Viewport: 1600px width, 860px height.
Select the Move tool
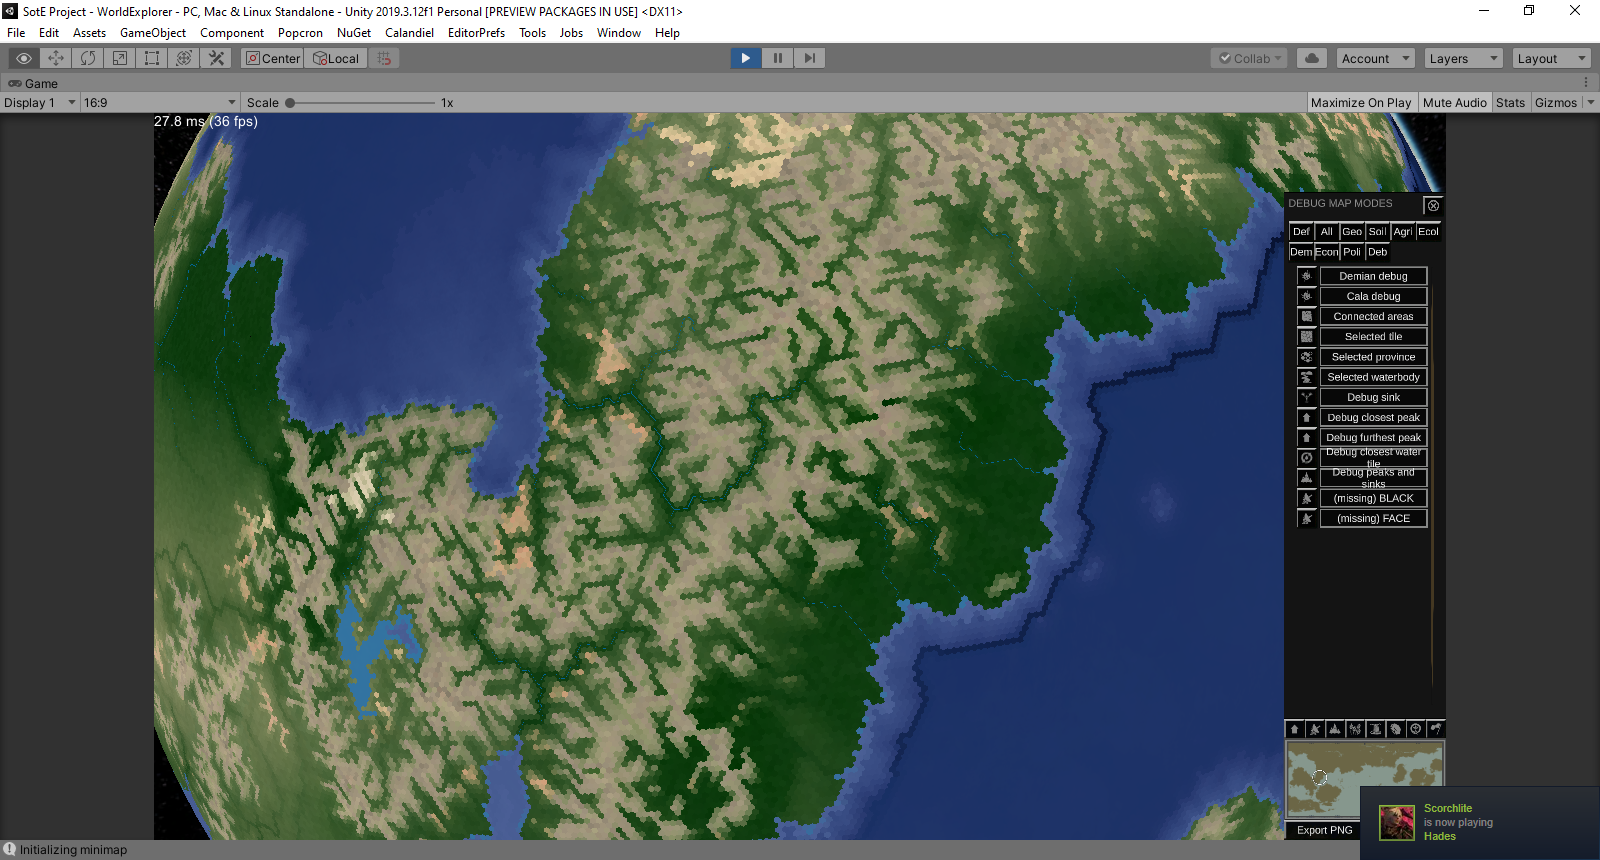[x=56, y=58]
